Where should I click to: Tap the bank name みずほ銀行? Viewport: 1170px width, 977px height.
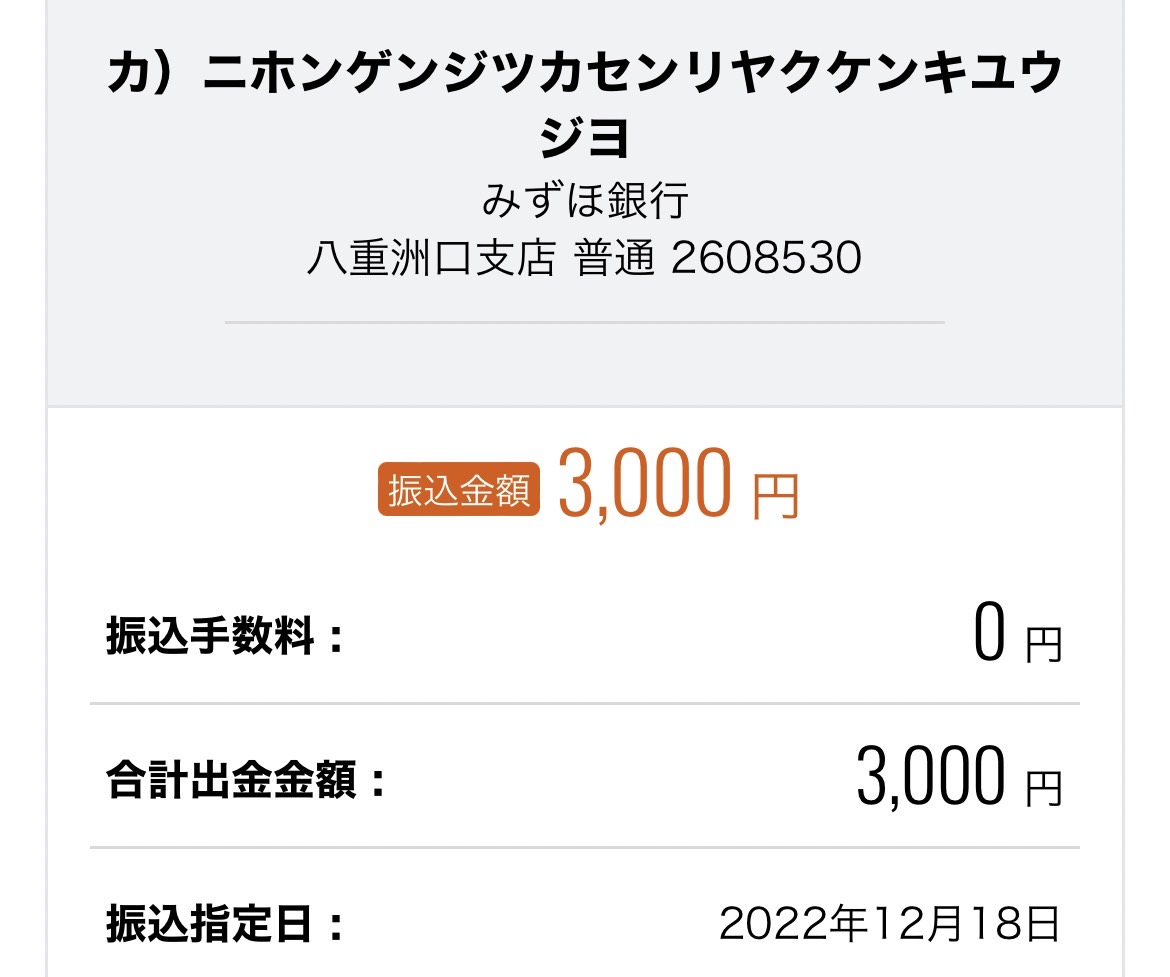(585, 200)
